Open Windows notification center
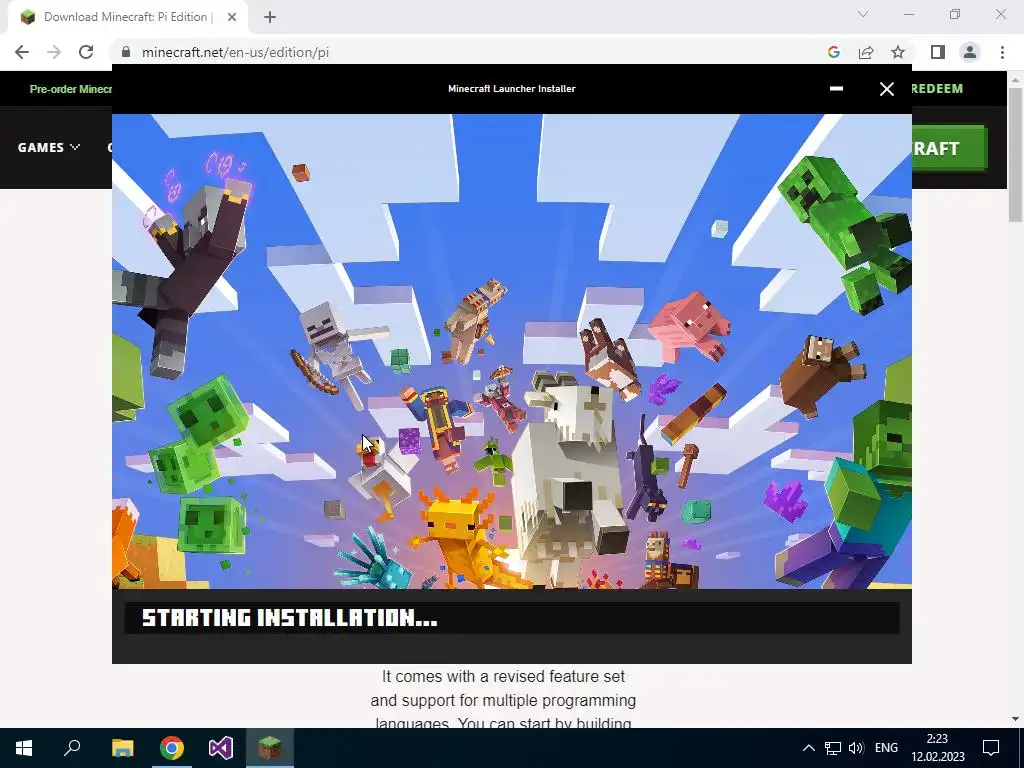 pos(991,748)
